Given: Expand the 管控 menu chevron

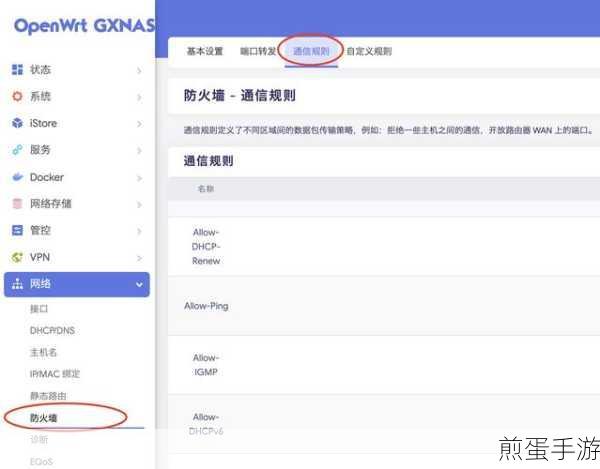Looking at the screenshot, I should pos(139,231).
